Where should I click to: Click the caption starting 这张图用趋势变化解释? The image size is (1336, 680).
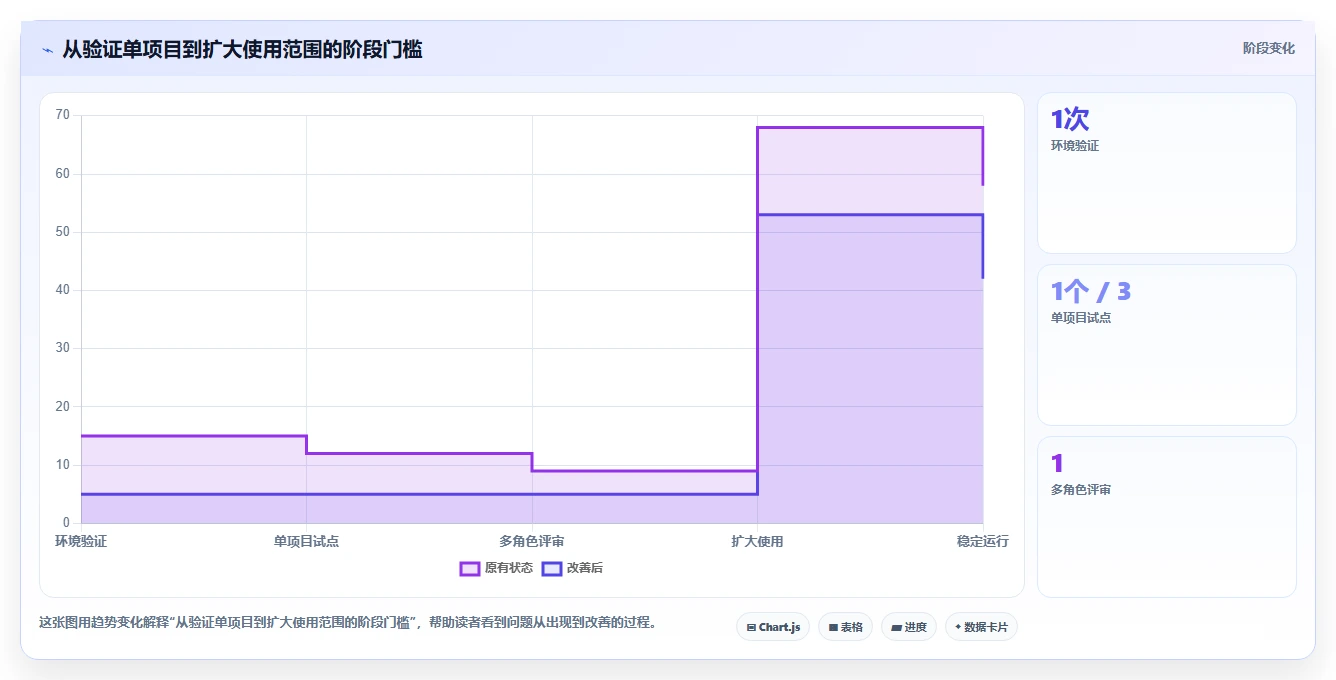tap(348, 622)
